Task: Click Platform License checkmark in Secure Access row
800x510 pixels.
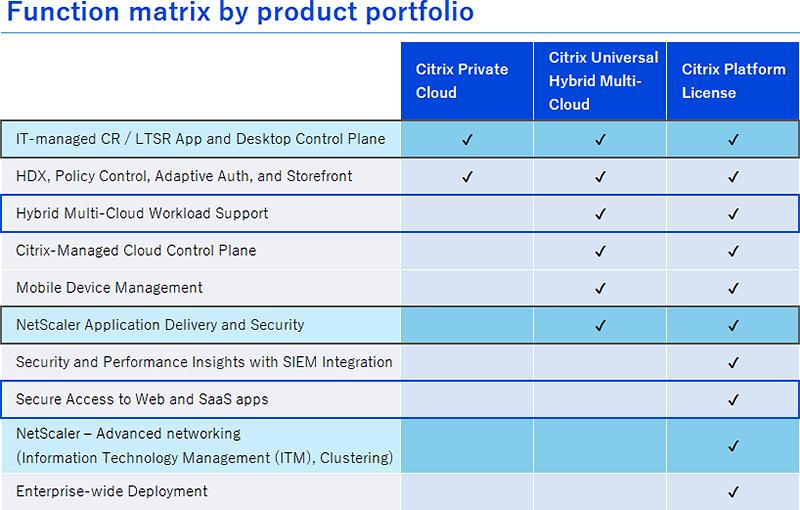Action: coord(734,400)
